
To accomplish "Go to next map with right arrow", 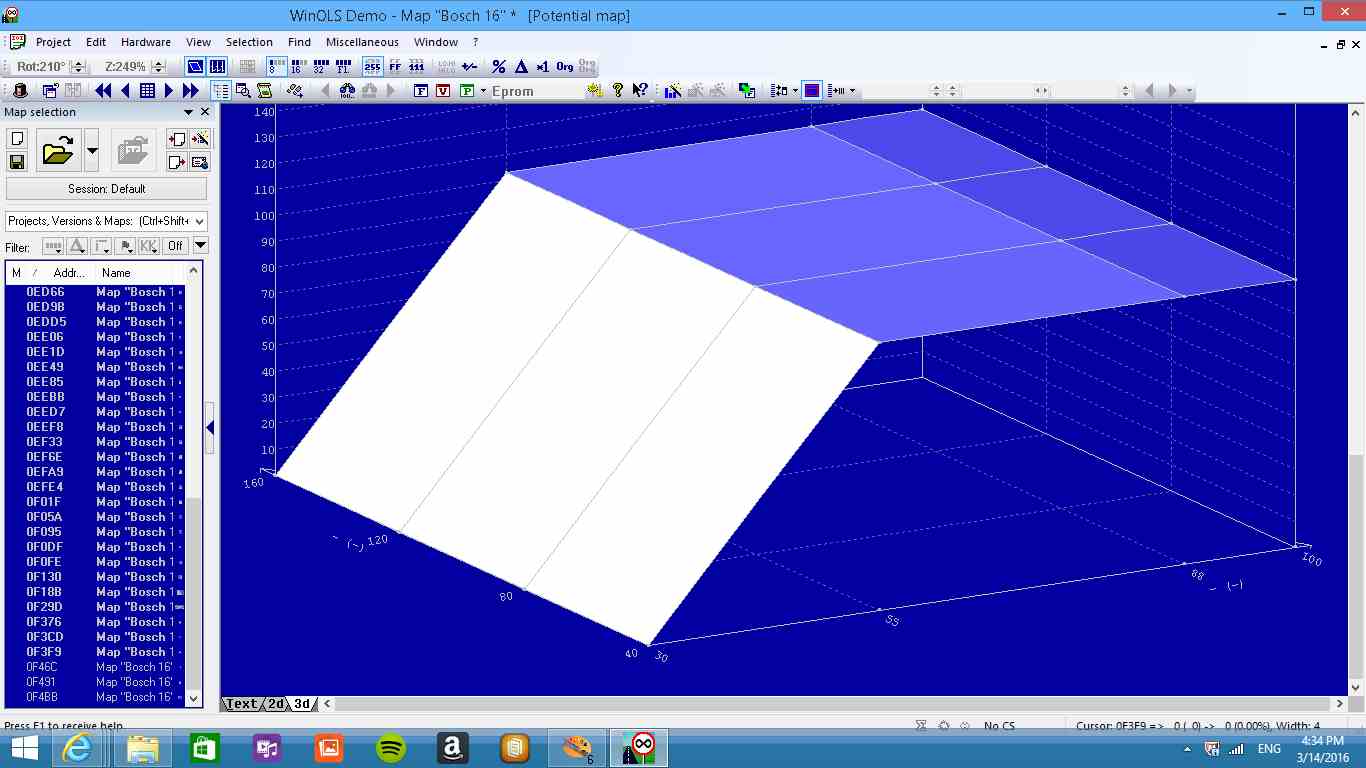I will [169, 91].
